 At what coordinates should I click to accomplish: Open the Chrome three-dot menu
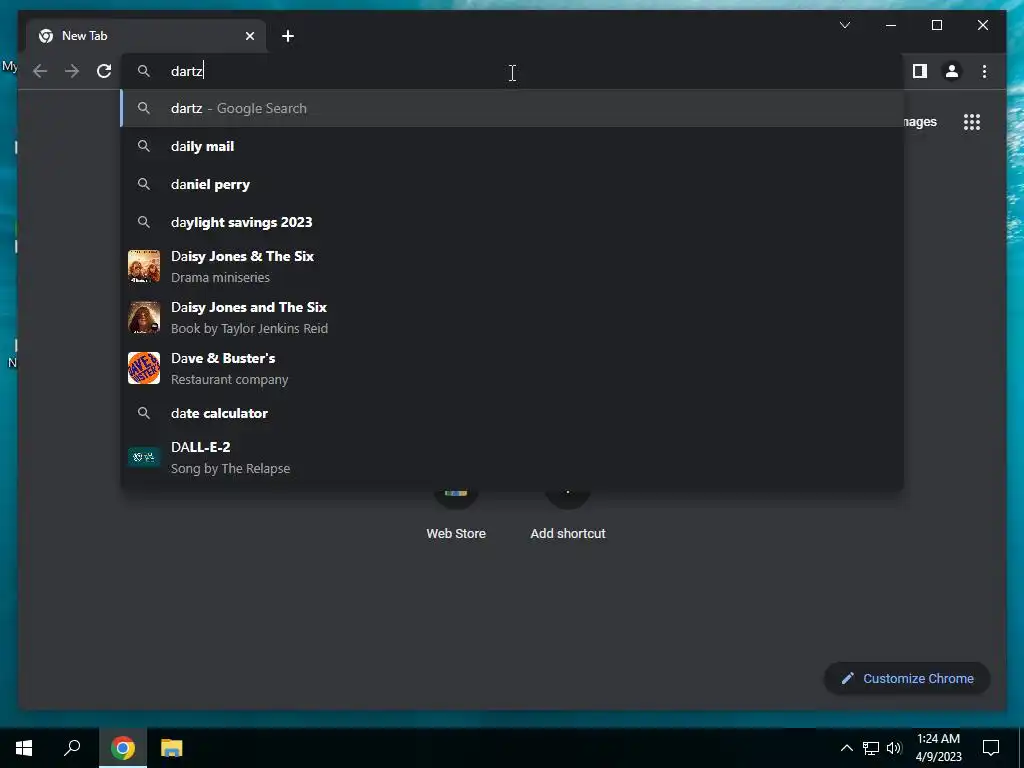(984, 71)
